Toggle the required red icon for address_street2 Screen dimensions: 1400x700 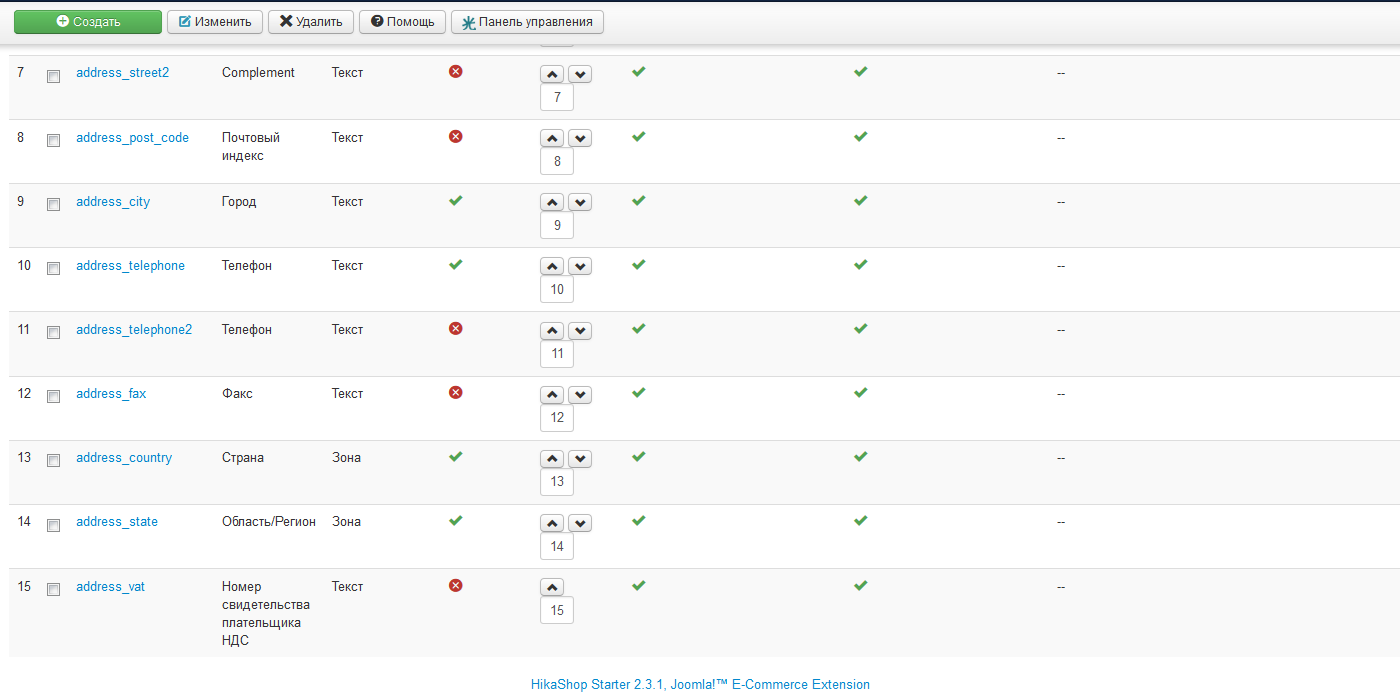point(456,72)
